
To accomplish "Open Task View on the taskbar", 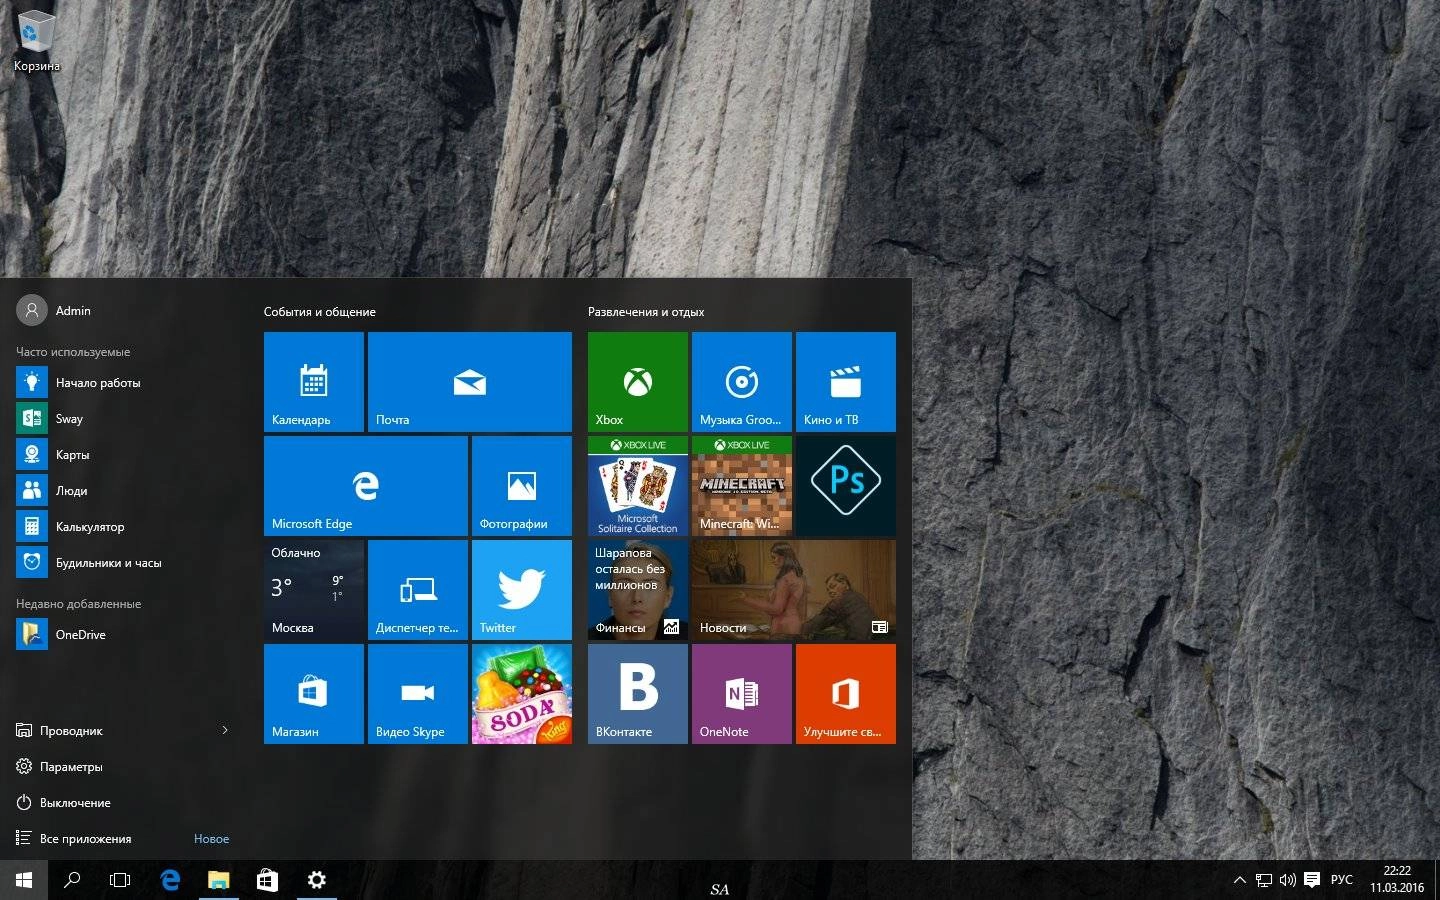I will [x=120, y=880].
